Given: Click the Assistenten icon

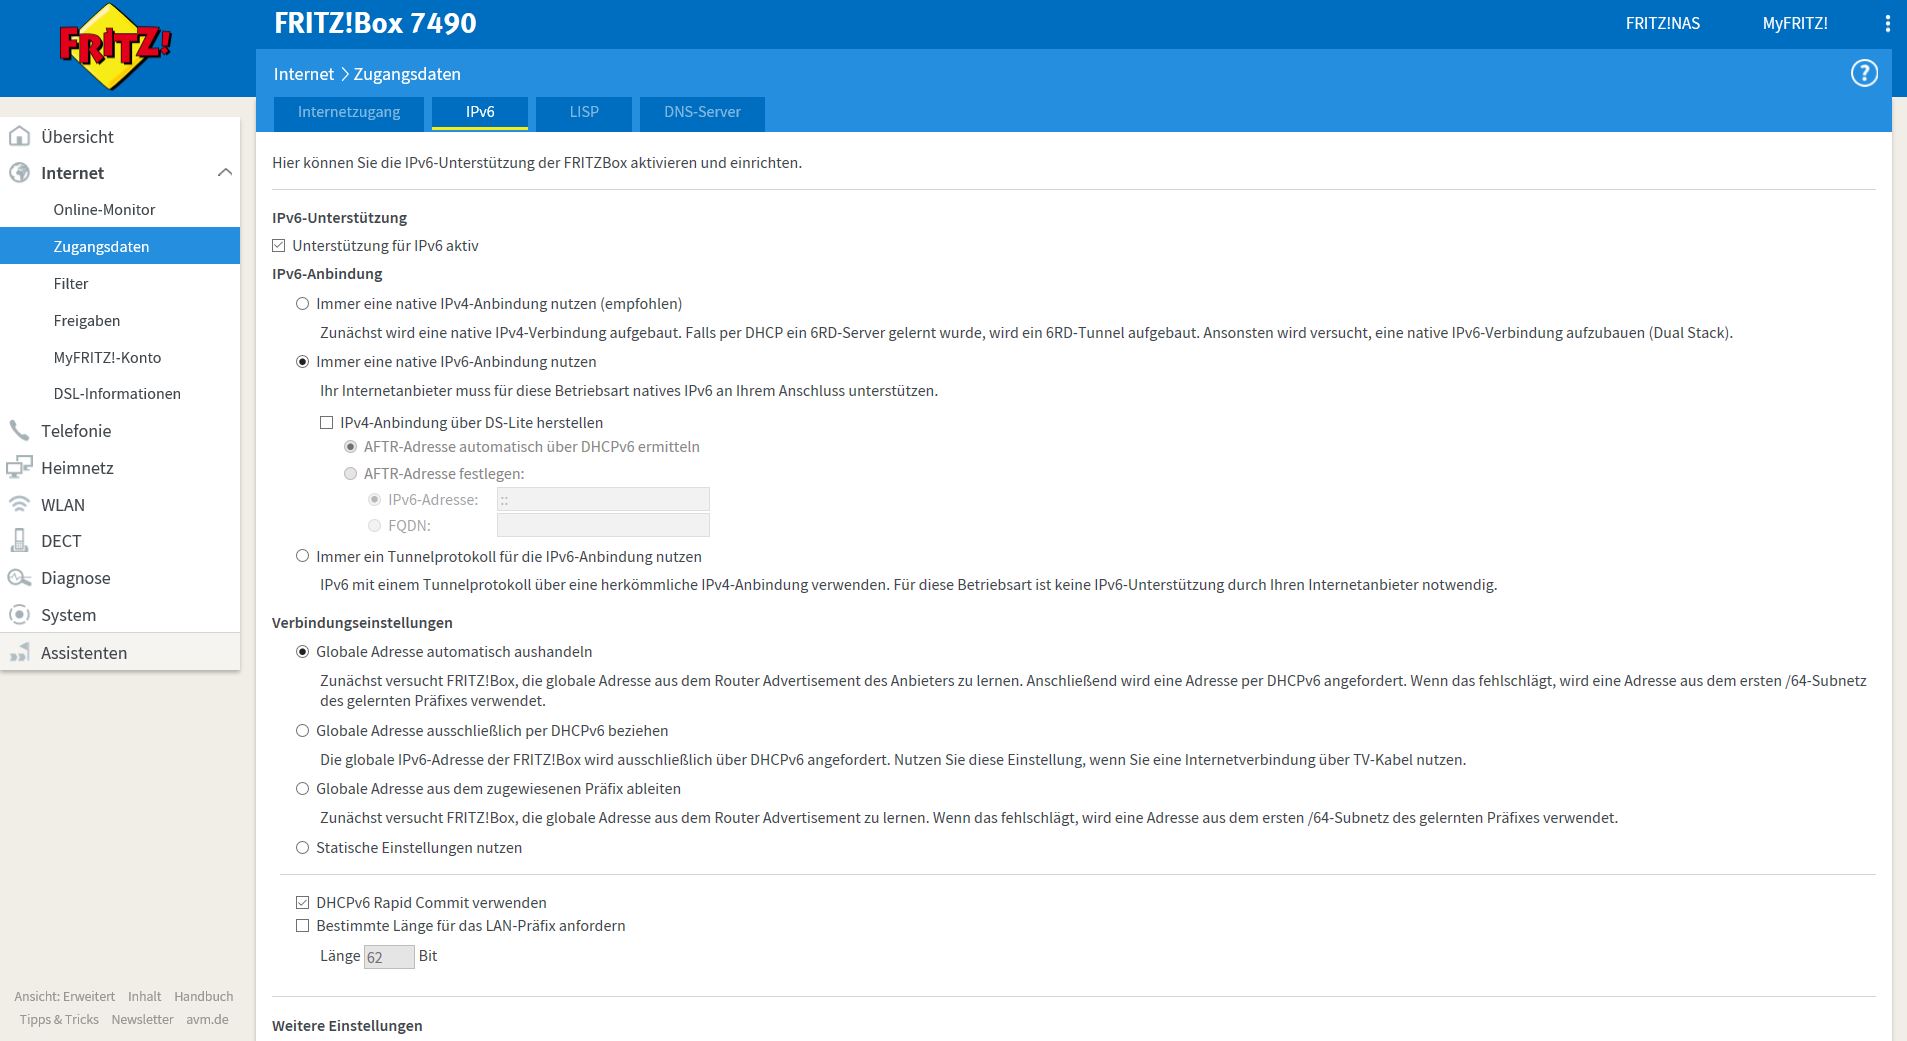Looking at the screenshot, I should point(19,653).
